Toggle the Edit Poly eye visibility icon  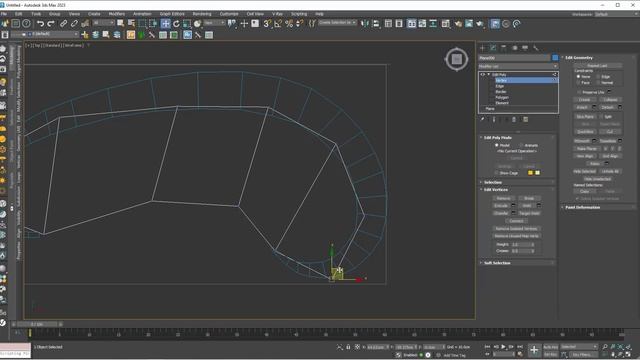pos(482,75)
